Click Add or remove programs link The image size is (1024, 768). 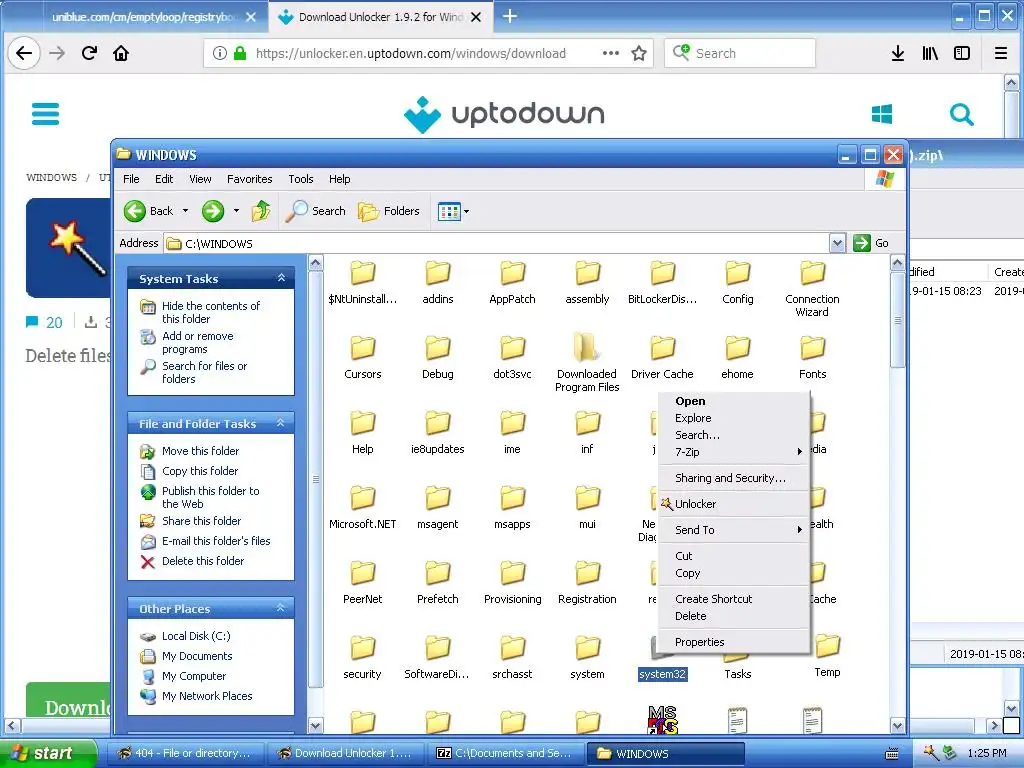[x=198, y=342]
